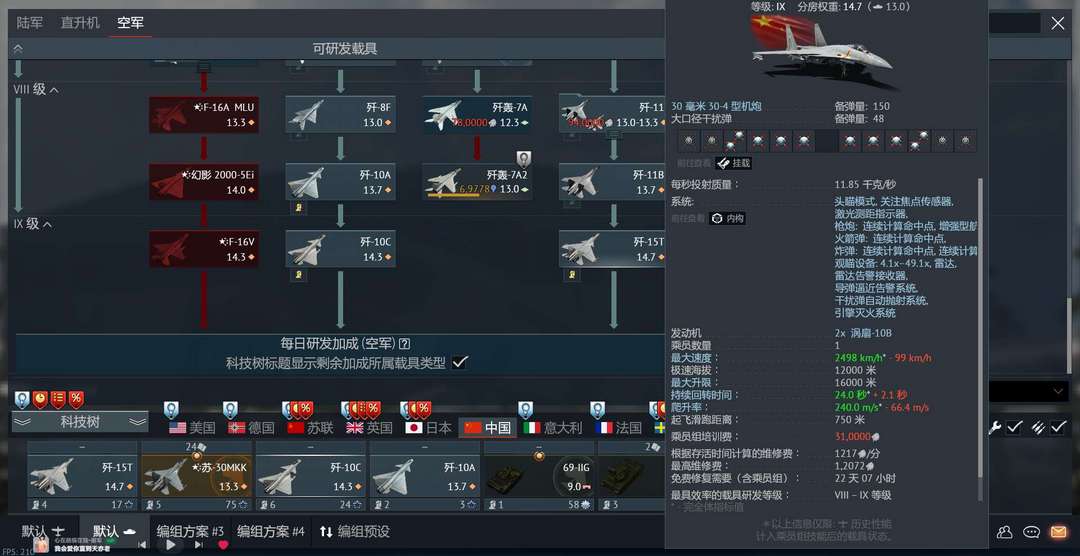Click the crew icon below tree 歼-10A
This screenshot has height=556, width=1080.
pos(299,207)
